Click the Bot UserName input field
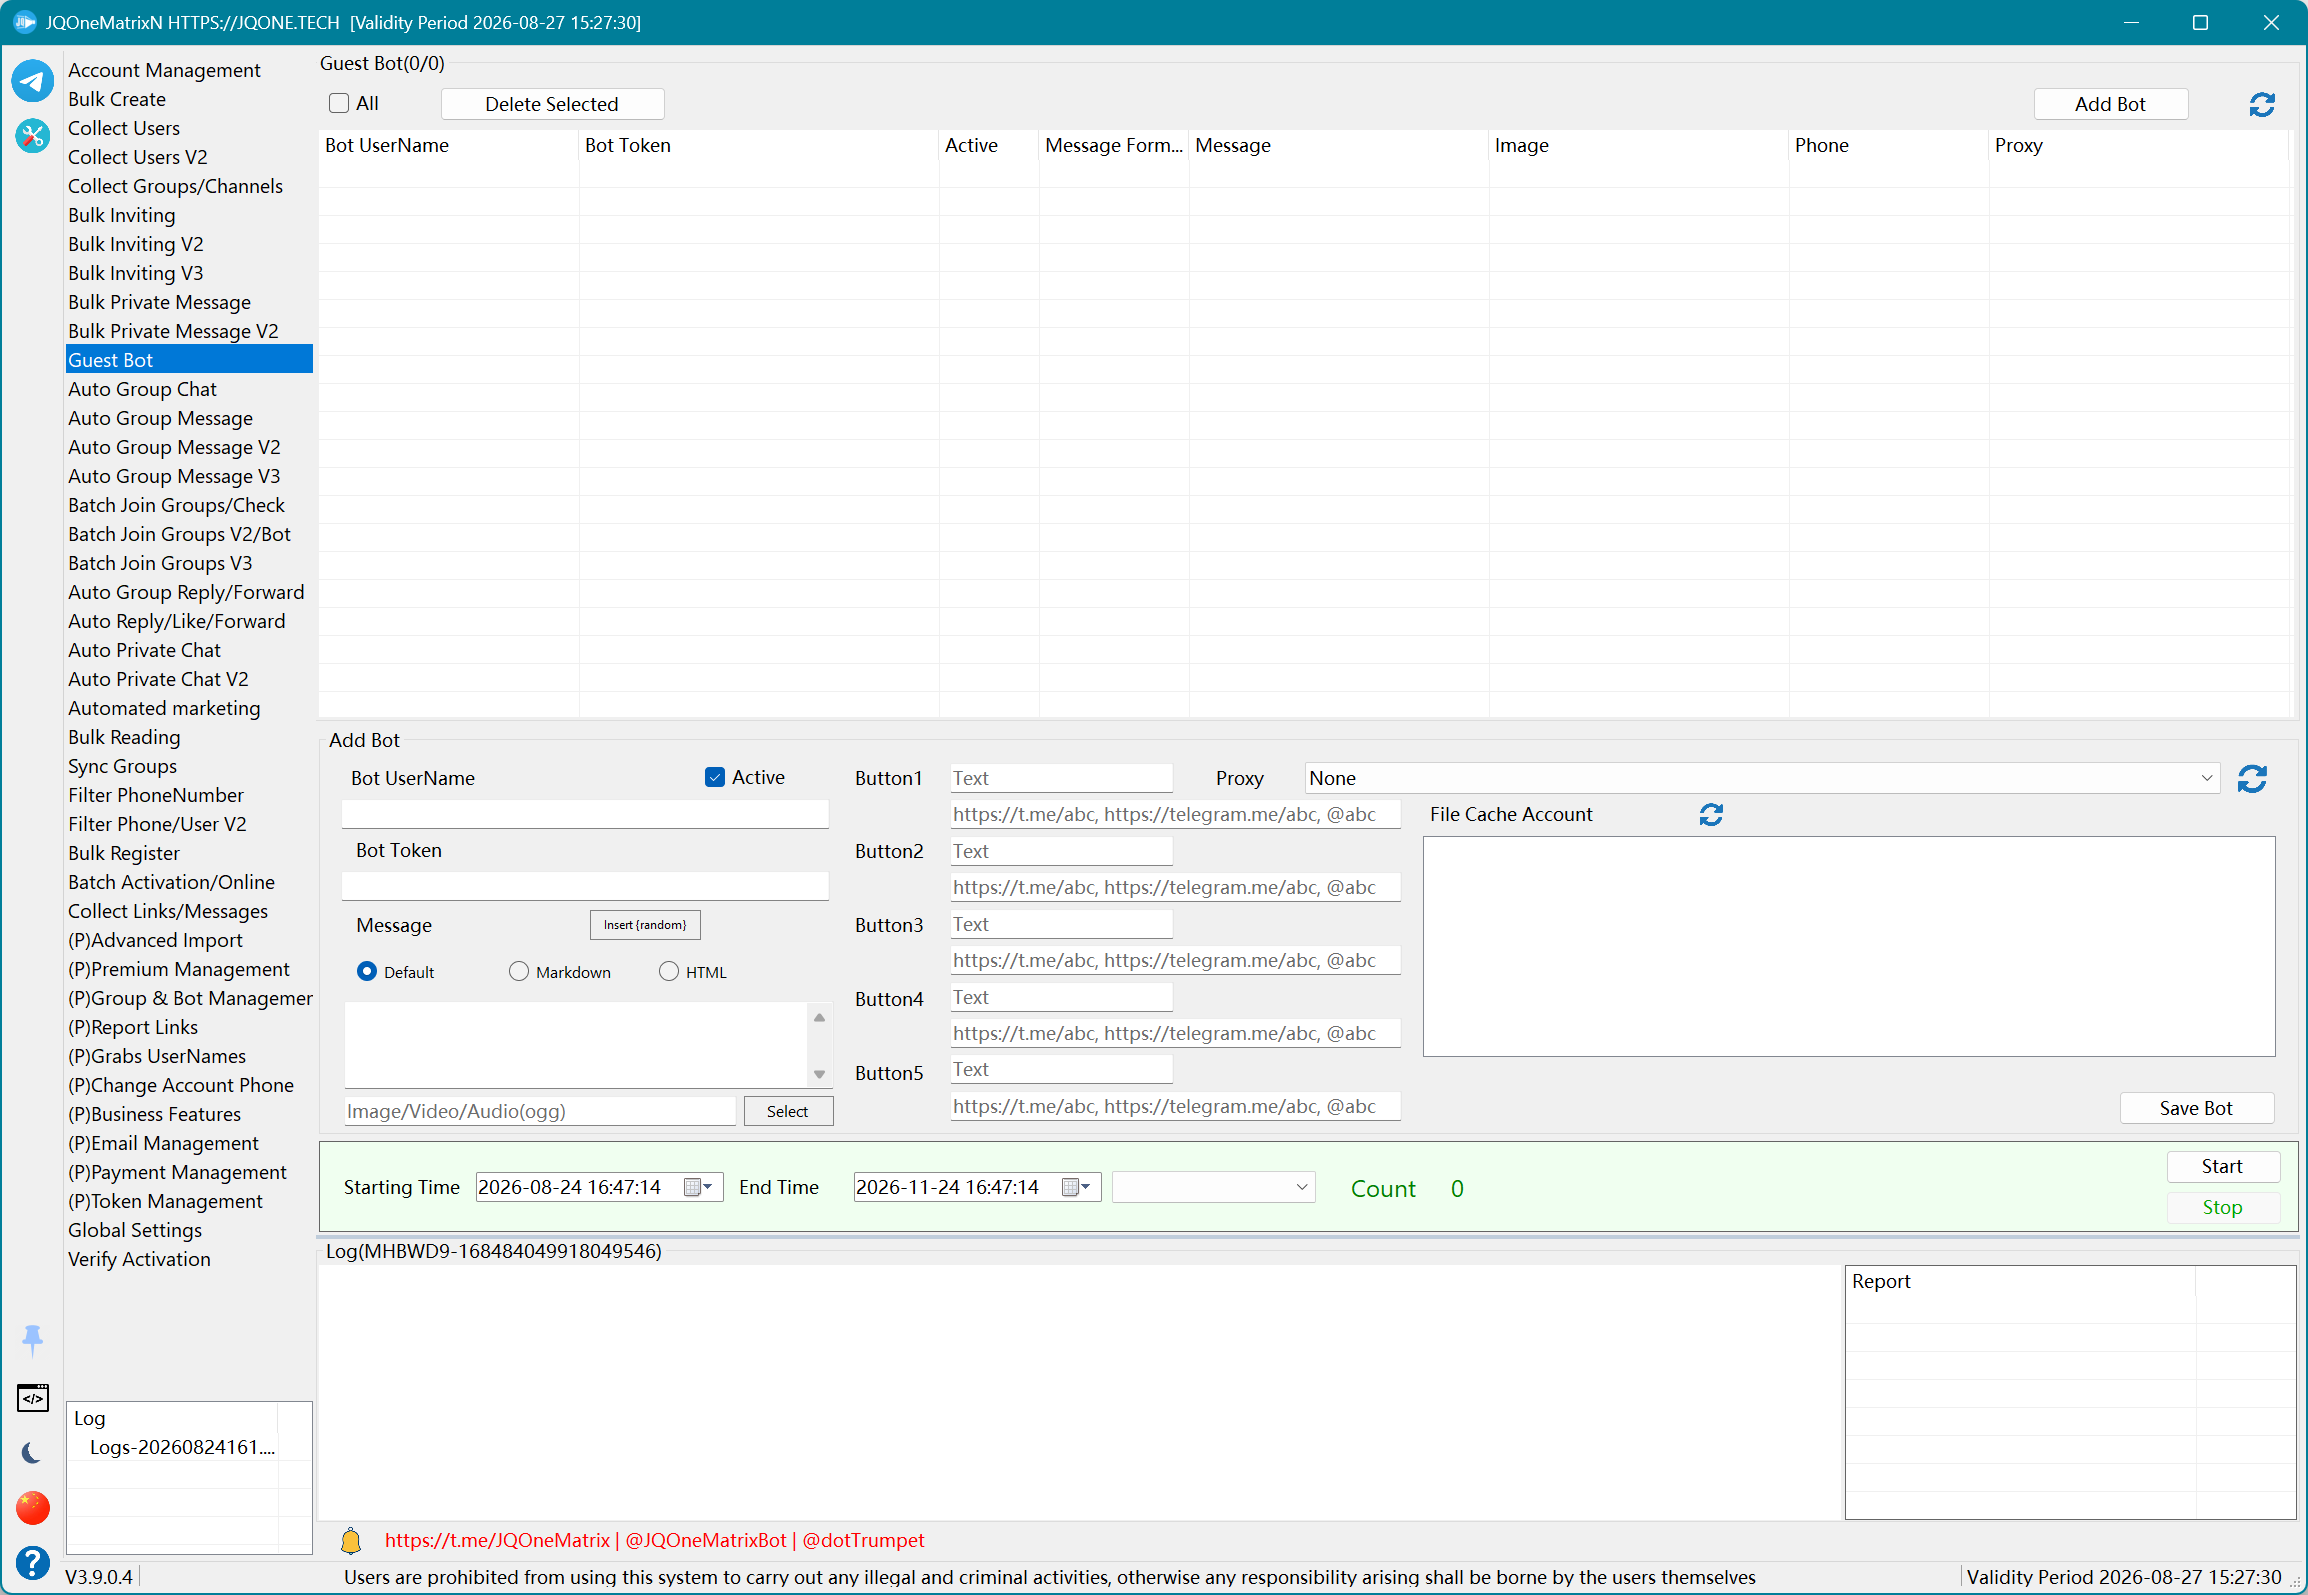2308x1595 pixels. tap(585, 813)
